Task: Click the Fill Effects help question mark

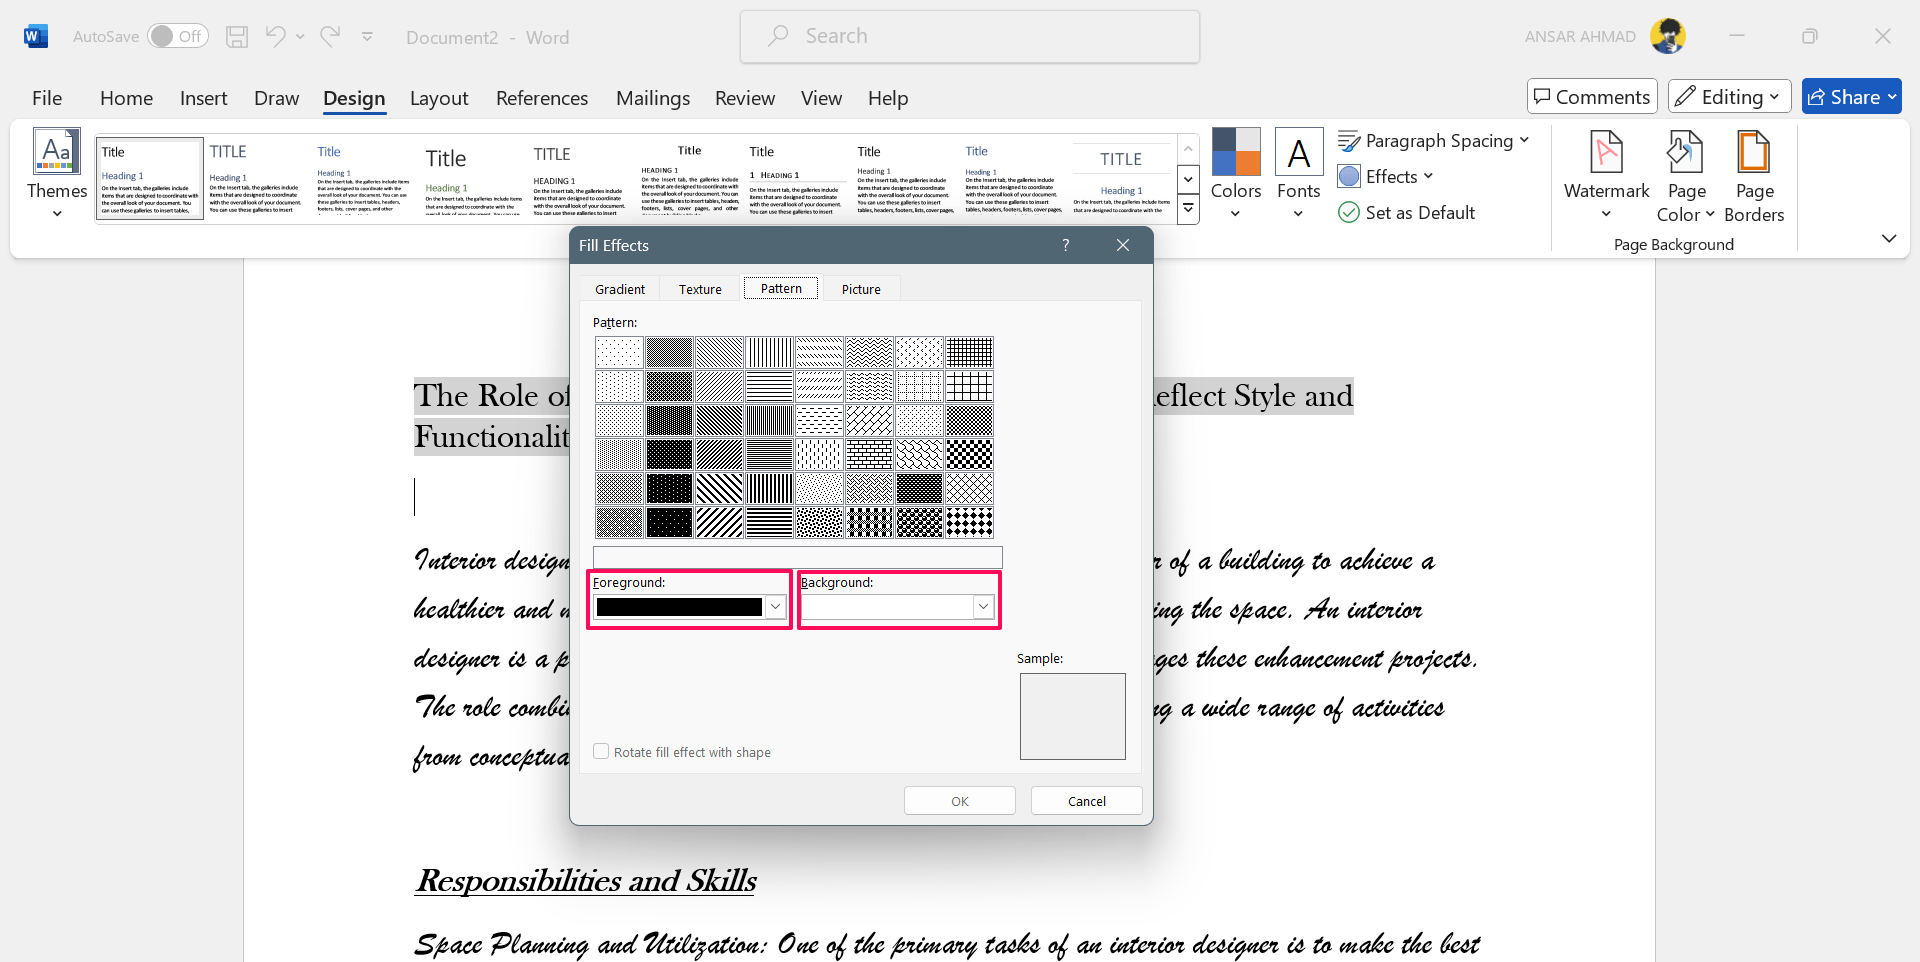Action: tap(1066, 245)
